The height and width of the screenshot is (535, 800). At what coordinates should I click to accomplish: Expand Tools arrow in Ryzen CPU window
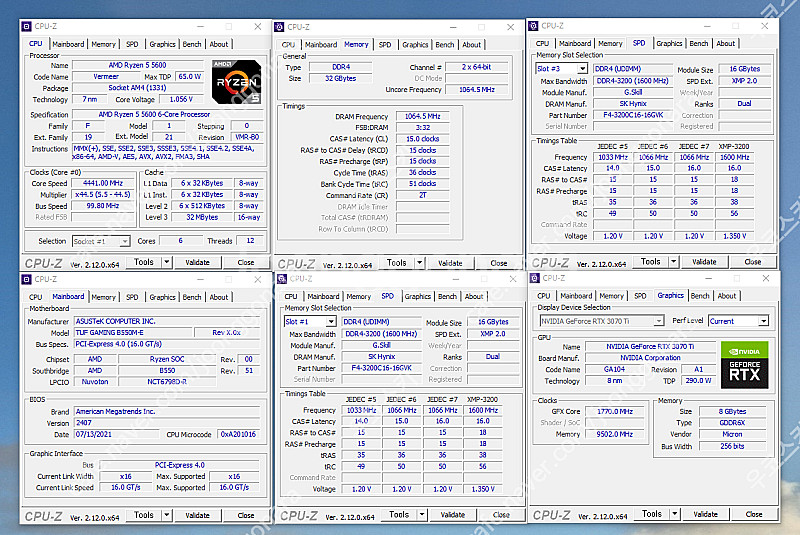coord(166,262)
